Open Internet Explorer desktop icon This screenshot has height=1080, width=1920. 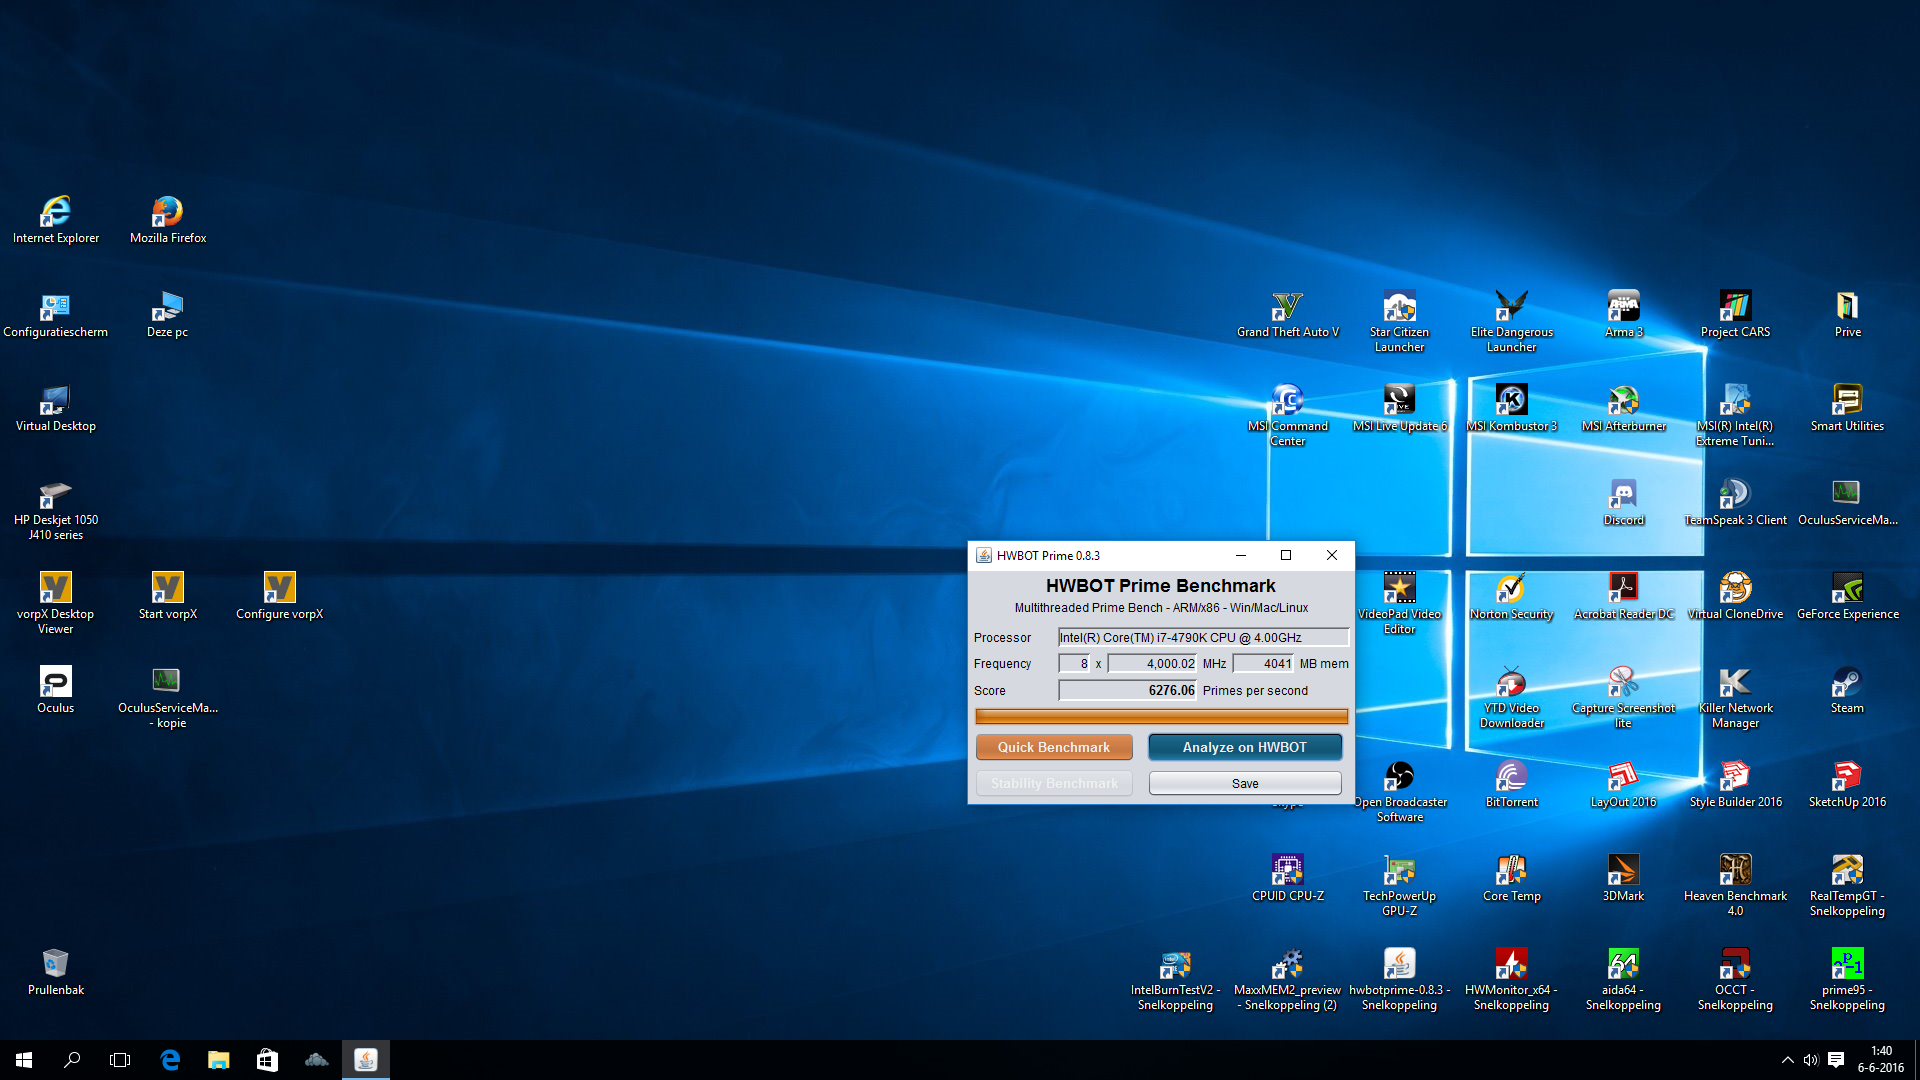(56, 220)
